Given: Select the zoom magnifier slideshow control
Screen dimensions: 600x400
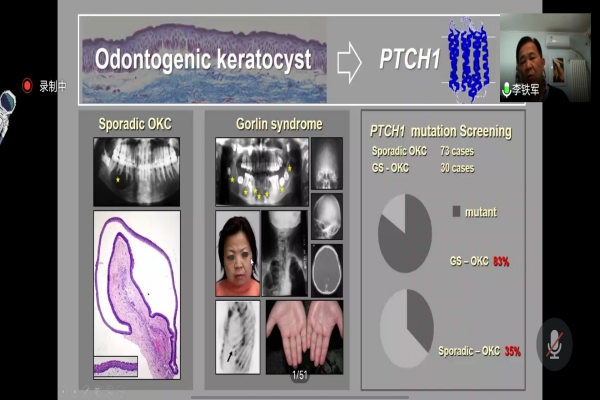Looking at the screenshot, I should [109, 392].
